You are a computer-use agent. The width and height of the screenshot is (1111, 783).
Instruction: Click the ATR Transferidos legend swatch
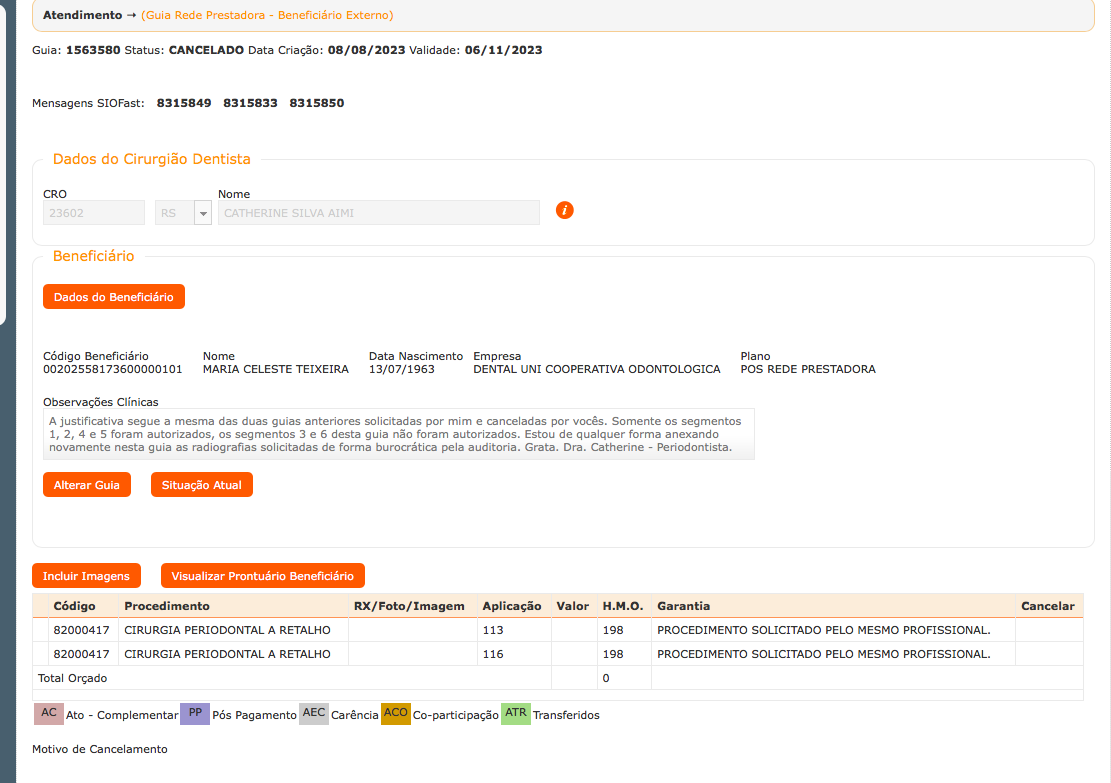click(x=516, y=713)
